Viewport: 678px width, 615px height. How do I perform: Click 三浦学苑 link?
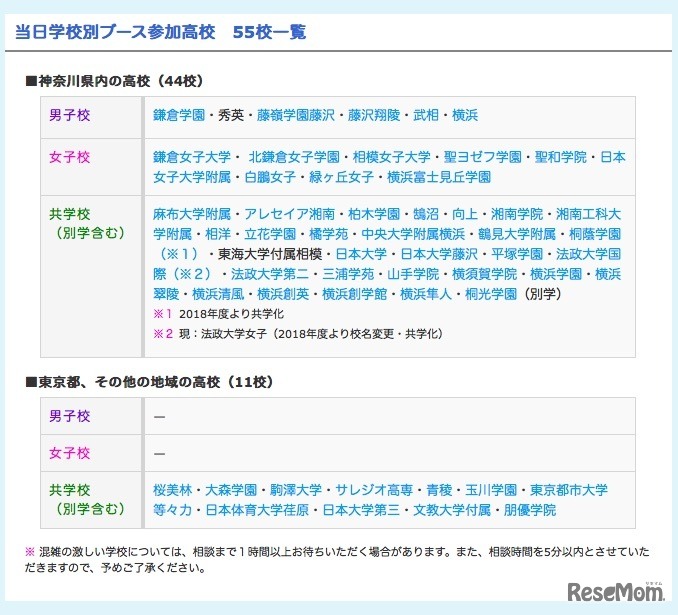click(348, 274)
